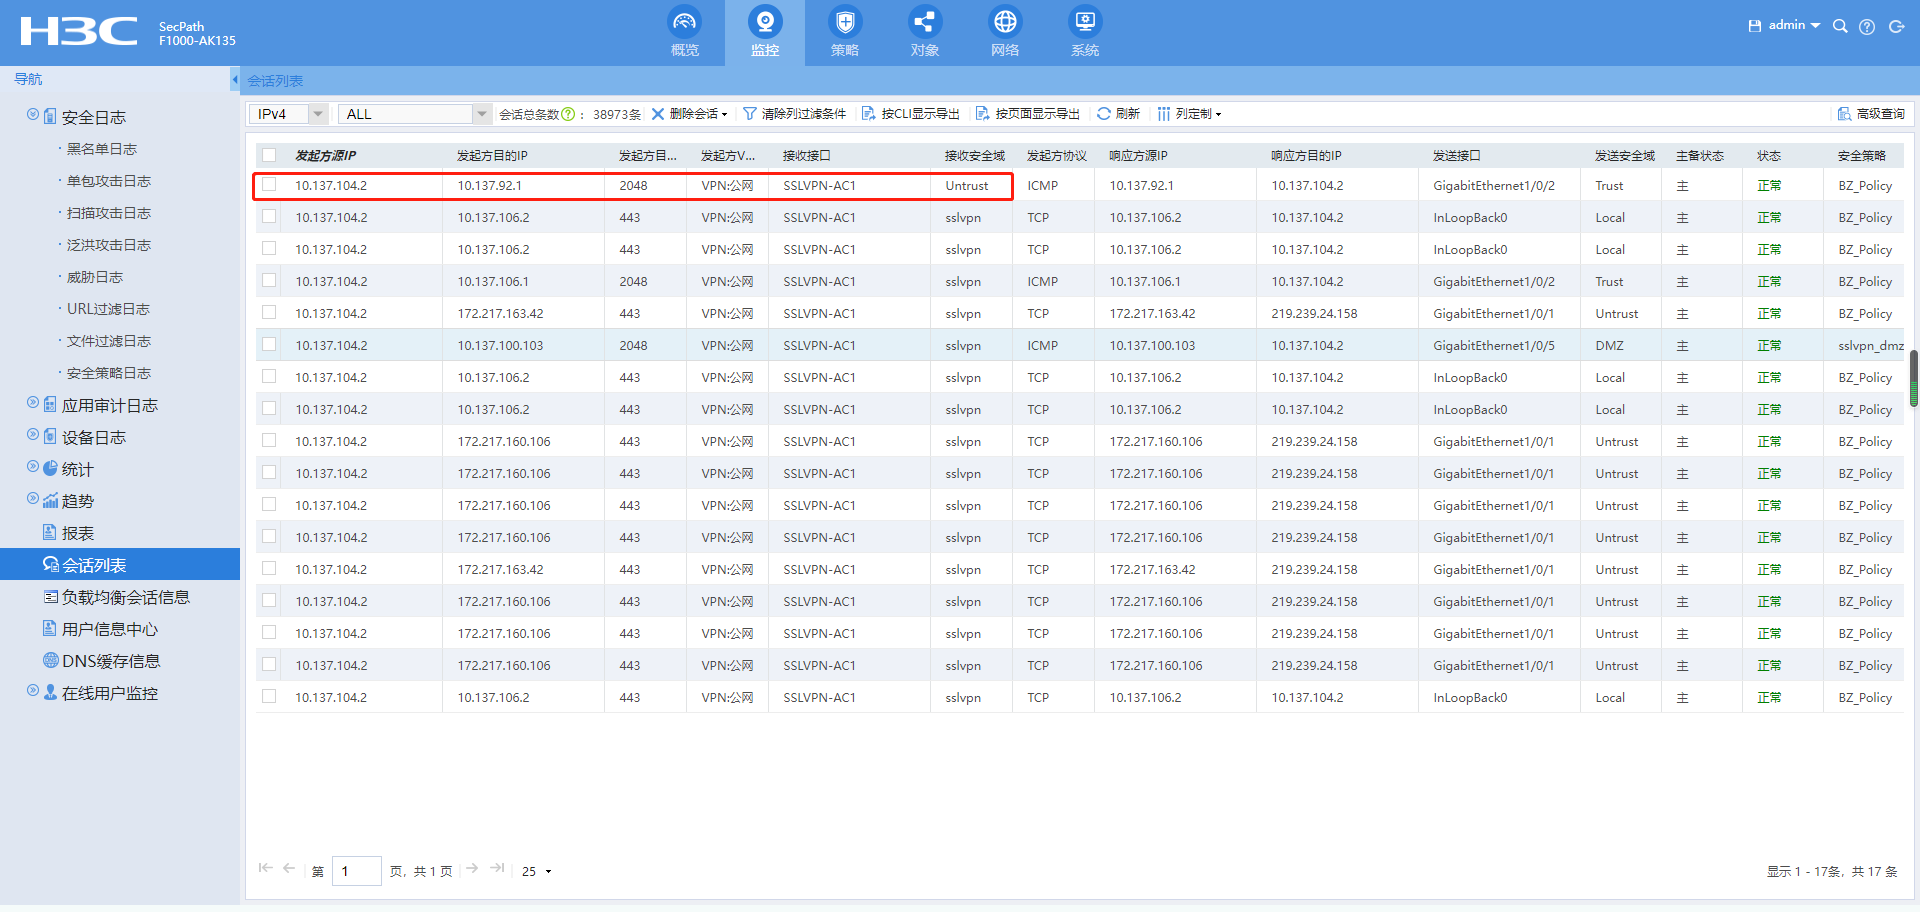Expand the ALL filter combo box
The width and height of the screenshot is (1920, 912).
[x=482, y=114]
